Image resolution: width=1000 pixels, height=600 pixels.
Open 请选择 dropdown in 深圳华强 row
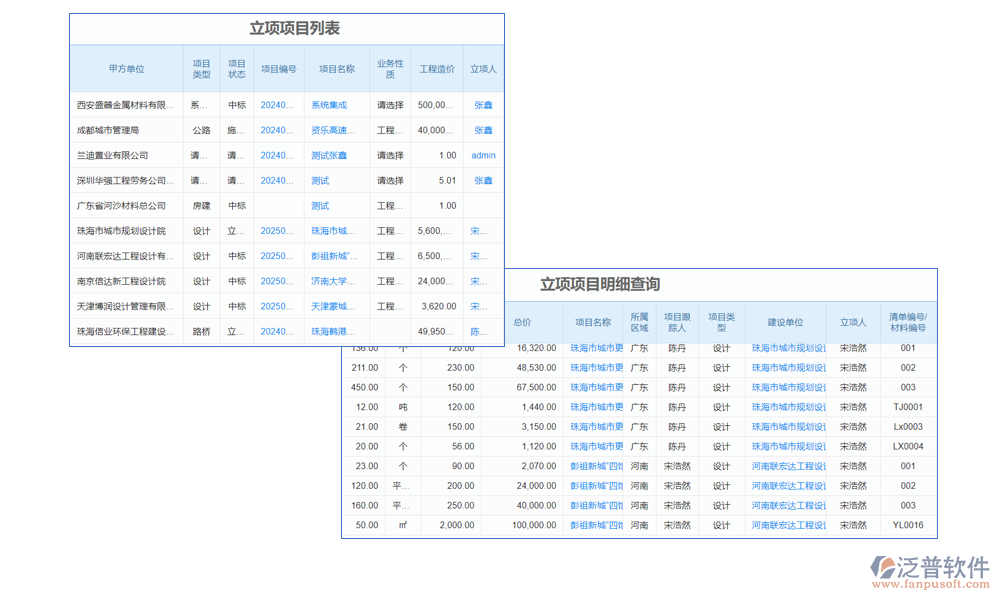tap(390, 180)
